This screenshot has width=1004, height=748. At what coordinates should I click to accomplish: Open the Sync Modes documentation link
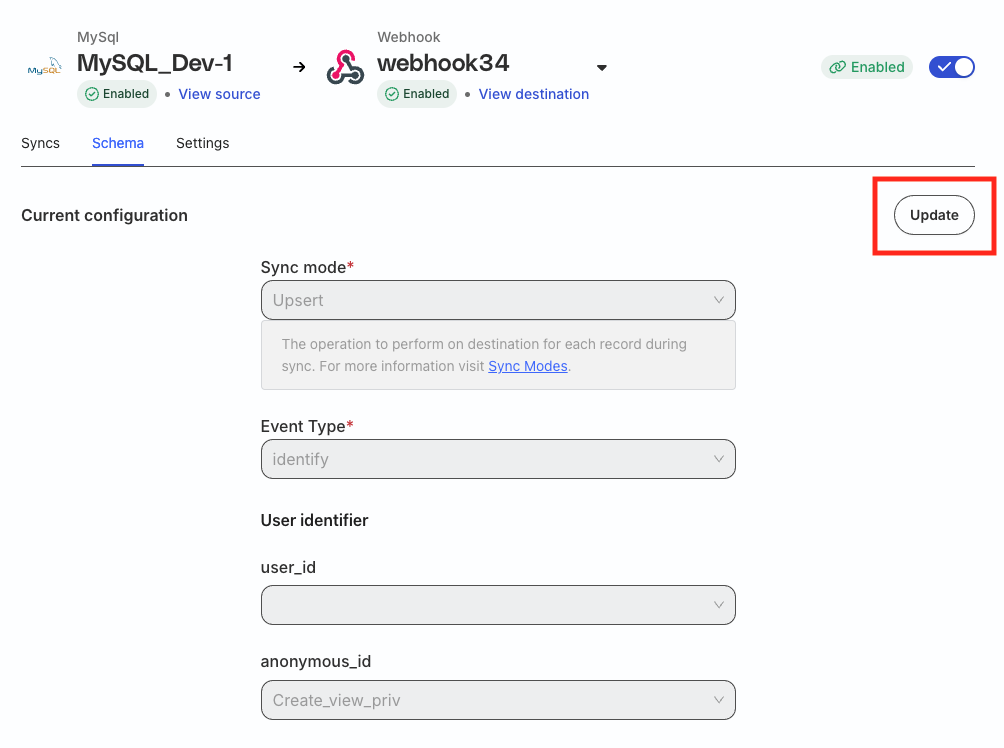coord(528,366)
